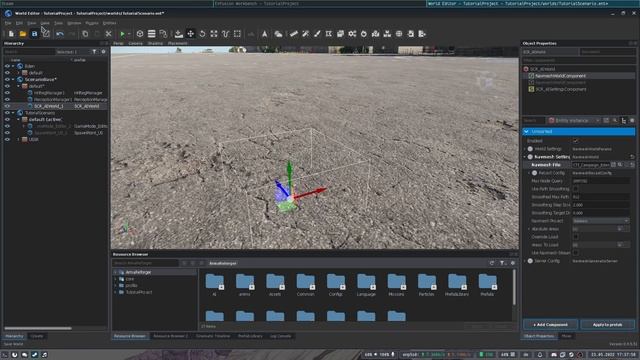This screenshot has height=360, width=640.
Task: Create a new world with the New file icon
Action: point(11,34)
